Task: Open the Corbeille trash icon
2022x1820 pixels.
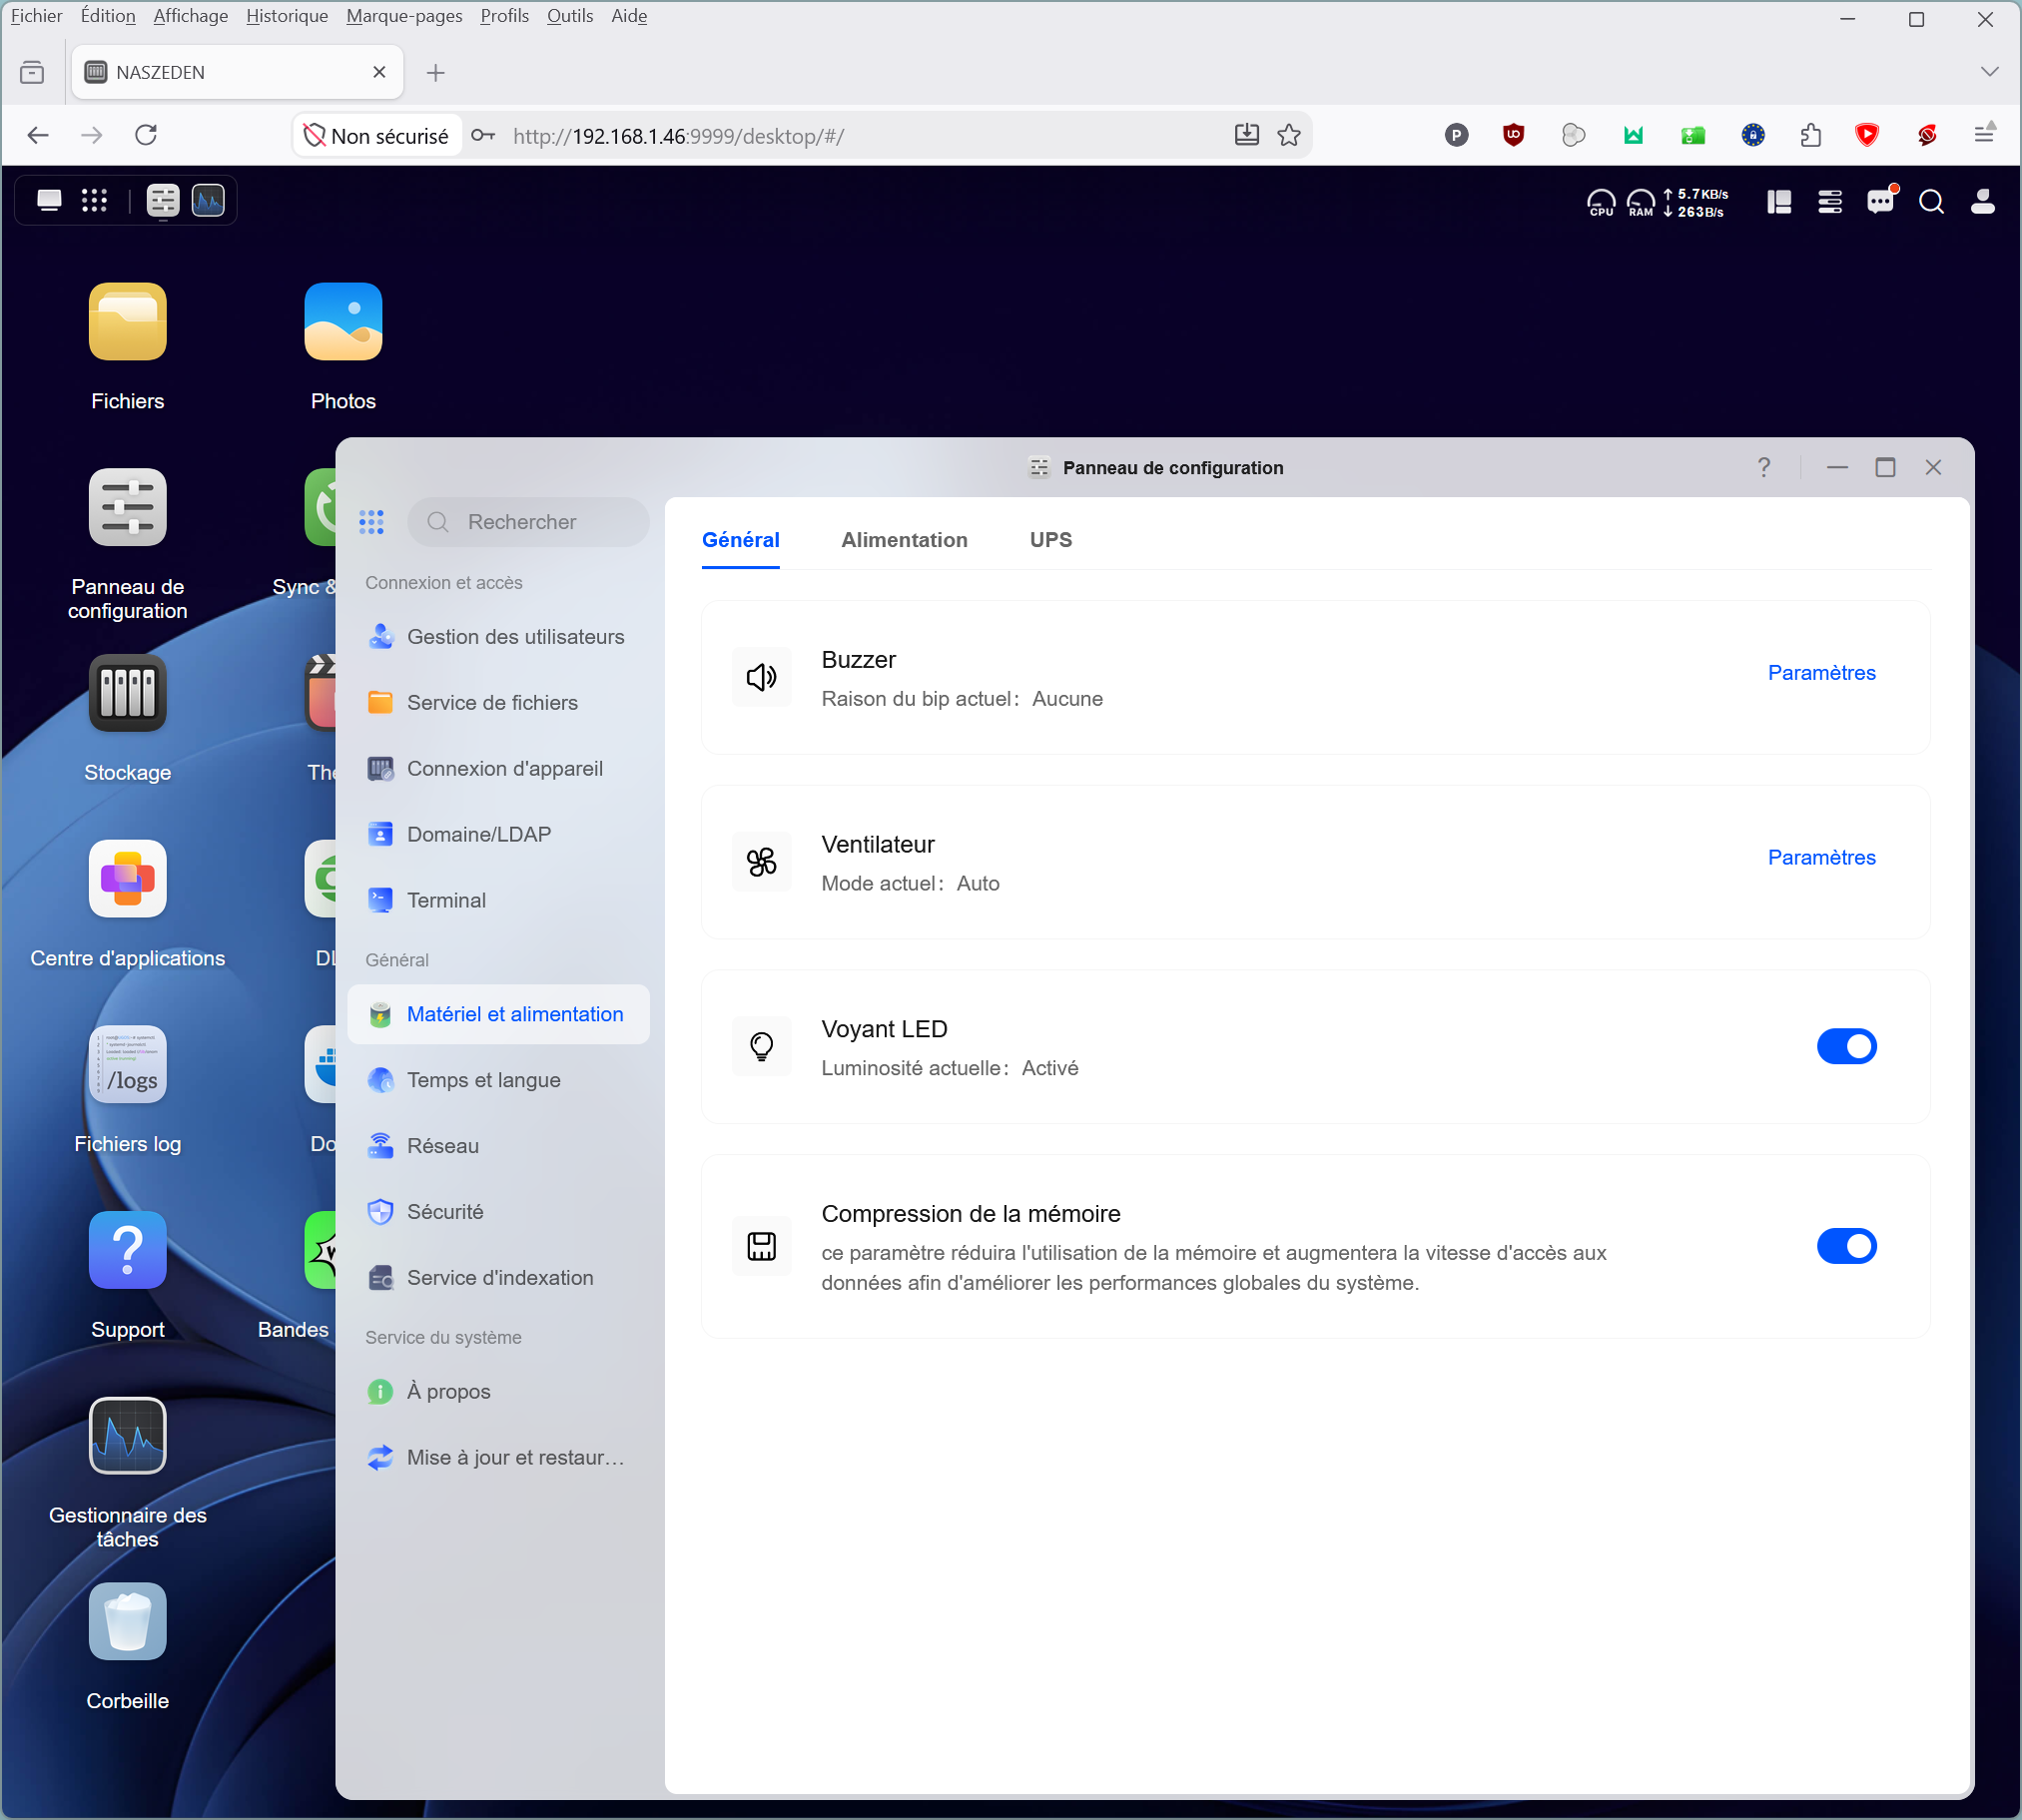Action: coord(127,1622)
